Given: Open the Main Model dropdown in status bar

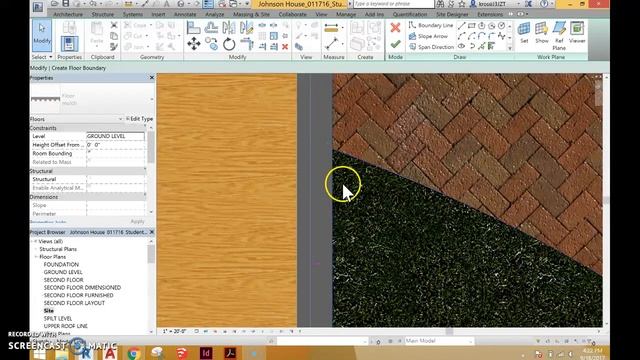Looking at the screenshot, I should 470,341.
